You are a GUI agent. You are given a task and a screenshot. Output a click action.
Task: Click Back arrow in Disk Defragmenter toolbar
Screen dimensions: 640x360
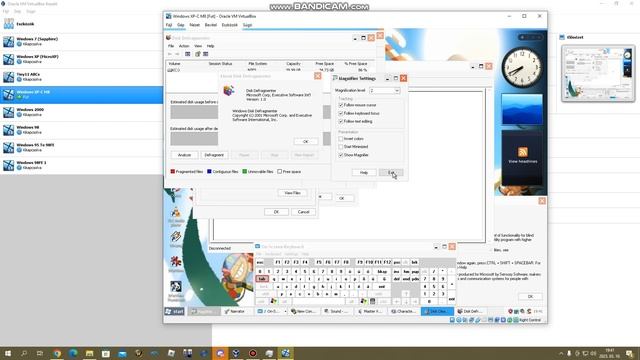pyautogui.click(x=170, y=54)
